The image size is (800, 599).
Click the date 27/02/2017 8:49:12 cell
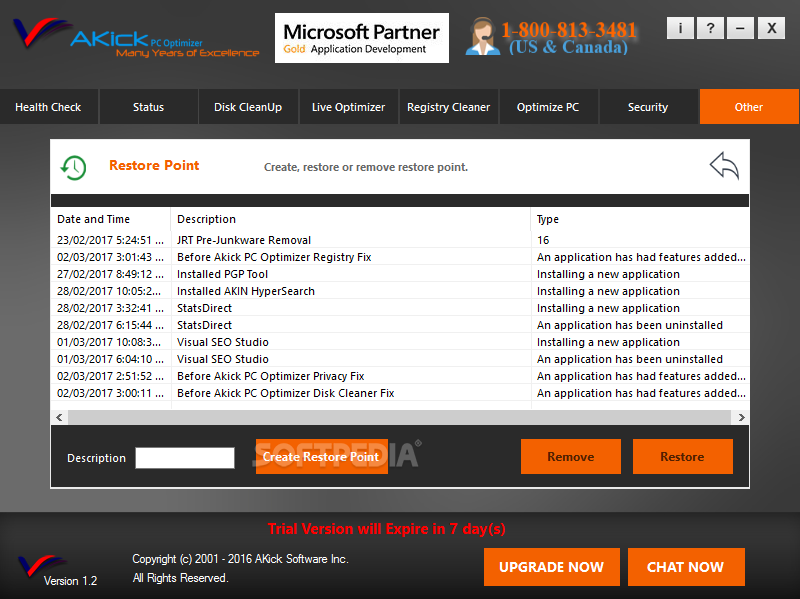[x=111, y=274]
